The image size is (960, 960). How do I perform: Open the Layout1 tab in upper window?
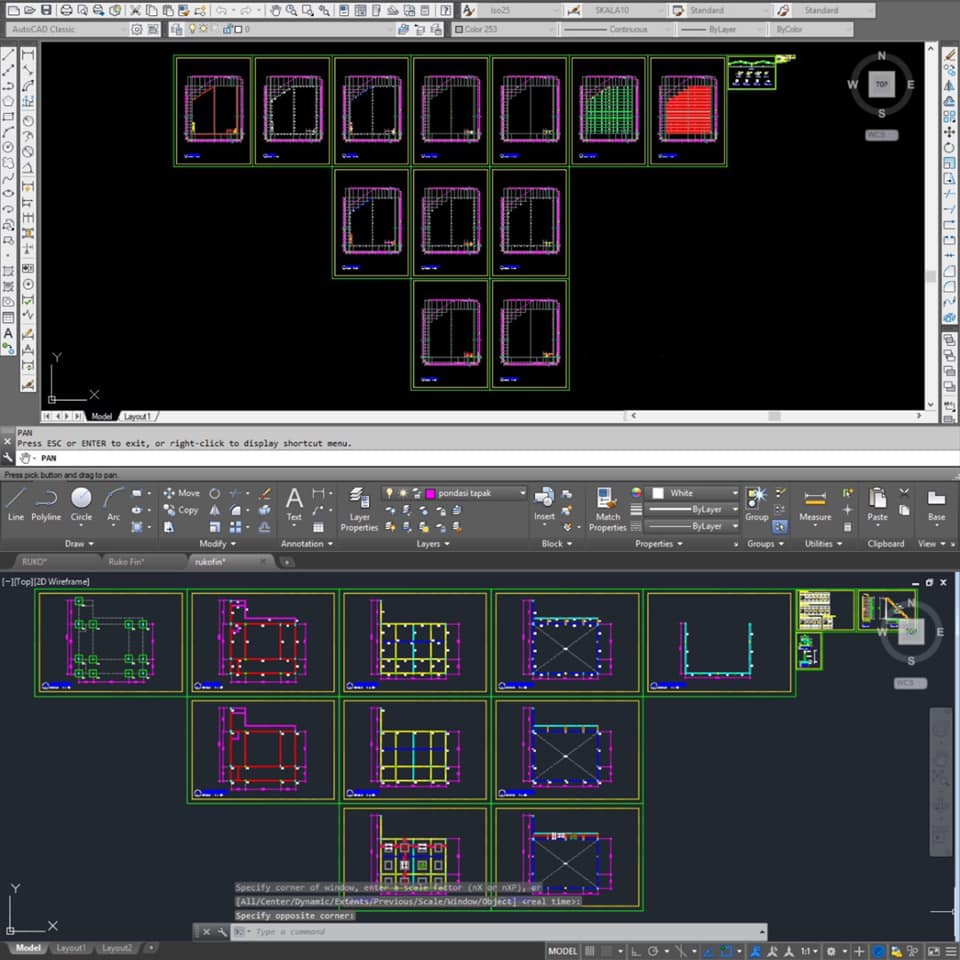tap(137, 416)
